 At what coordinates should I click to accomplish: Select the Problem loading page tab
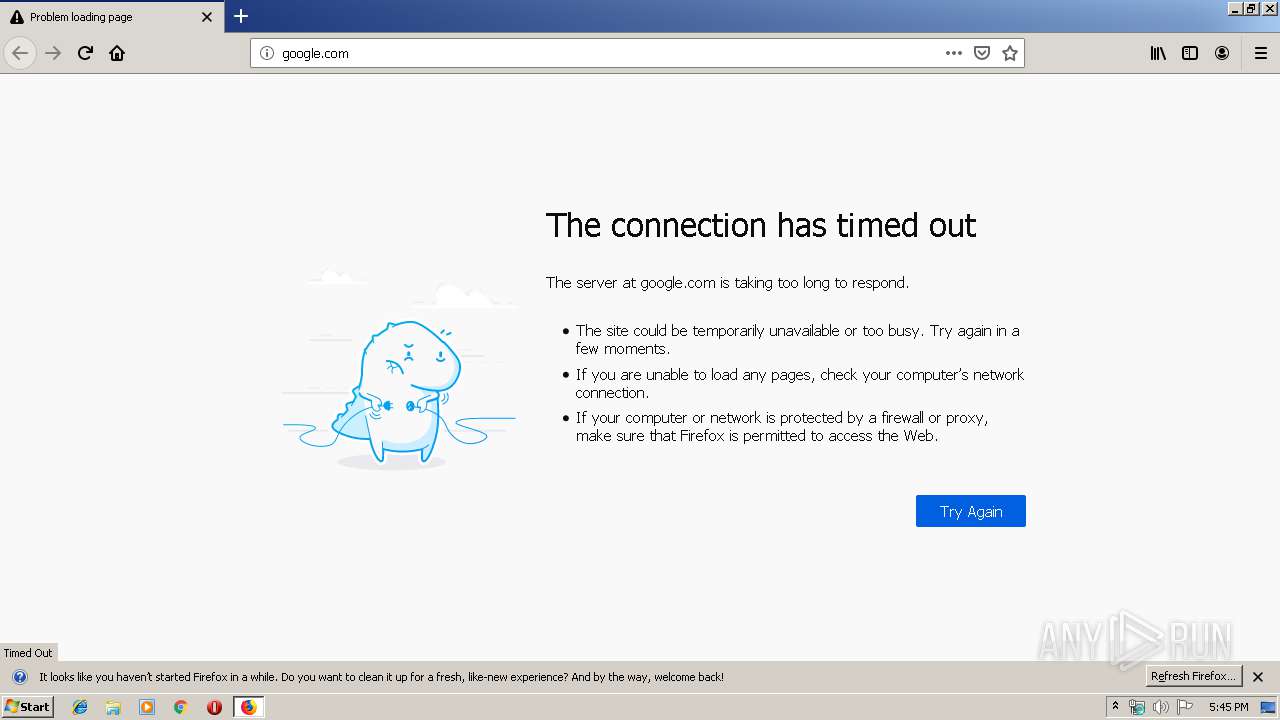tap(112, 17)
